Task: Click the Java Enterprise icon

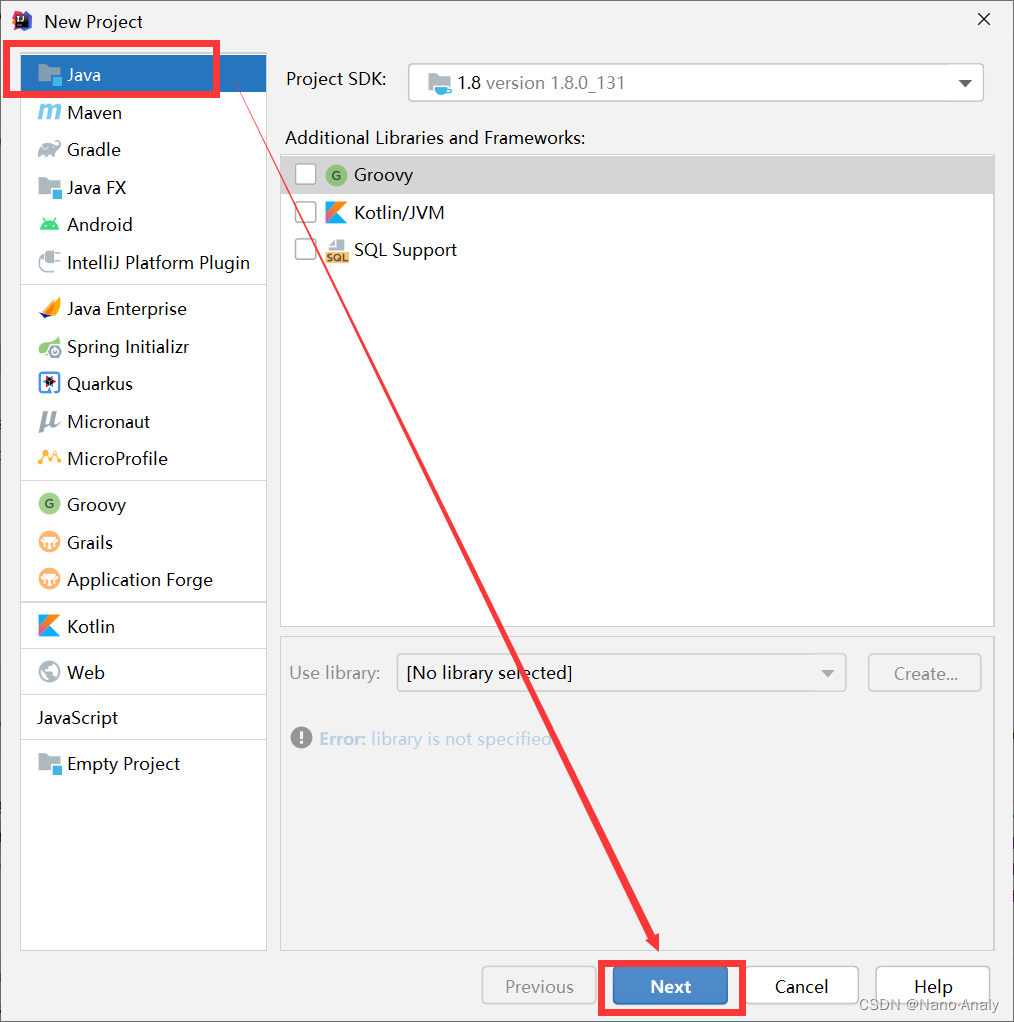Action: 50,308
